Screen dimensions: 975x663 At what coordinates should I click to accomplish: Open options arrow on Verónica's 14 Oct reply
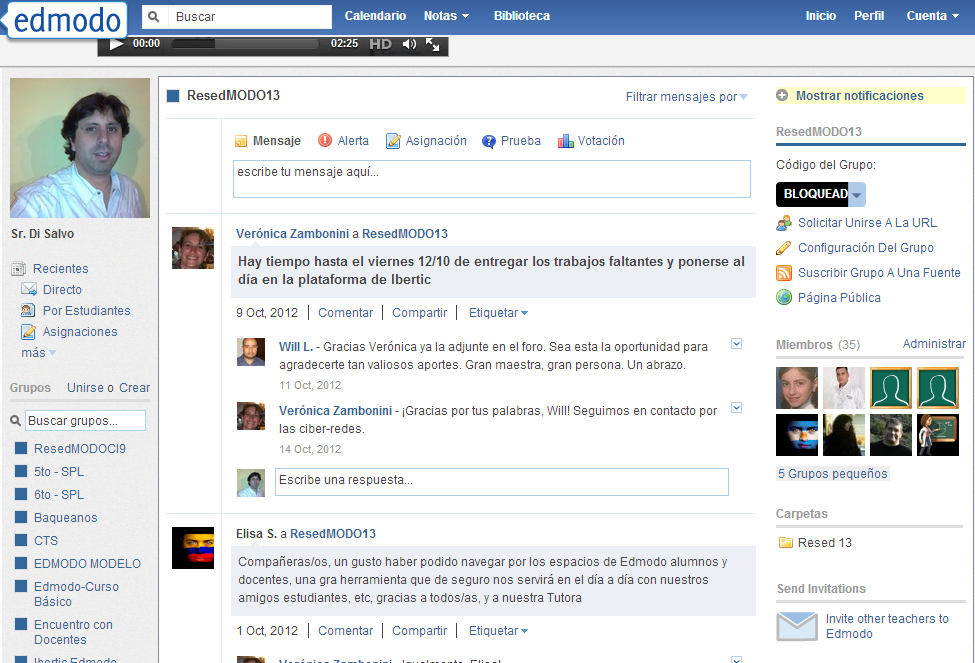736,408
